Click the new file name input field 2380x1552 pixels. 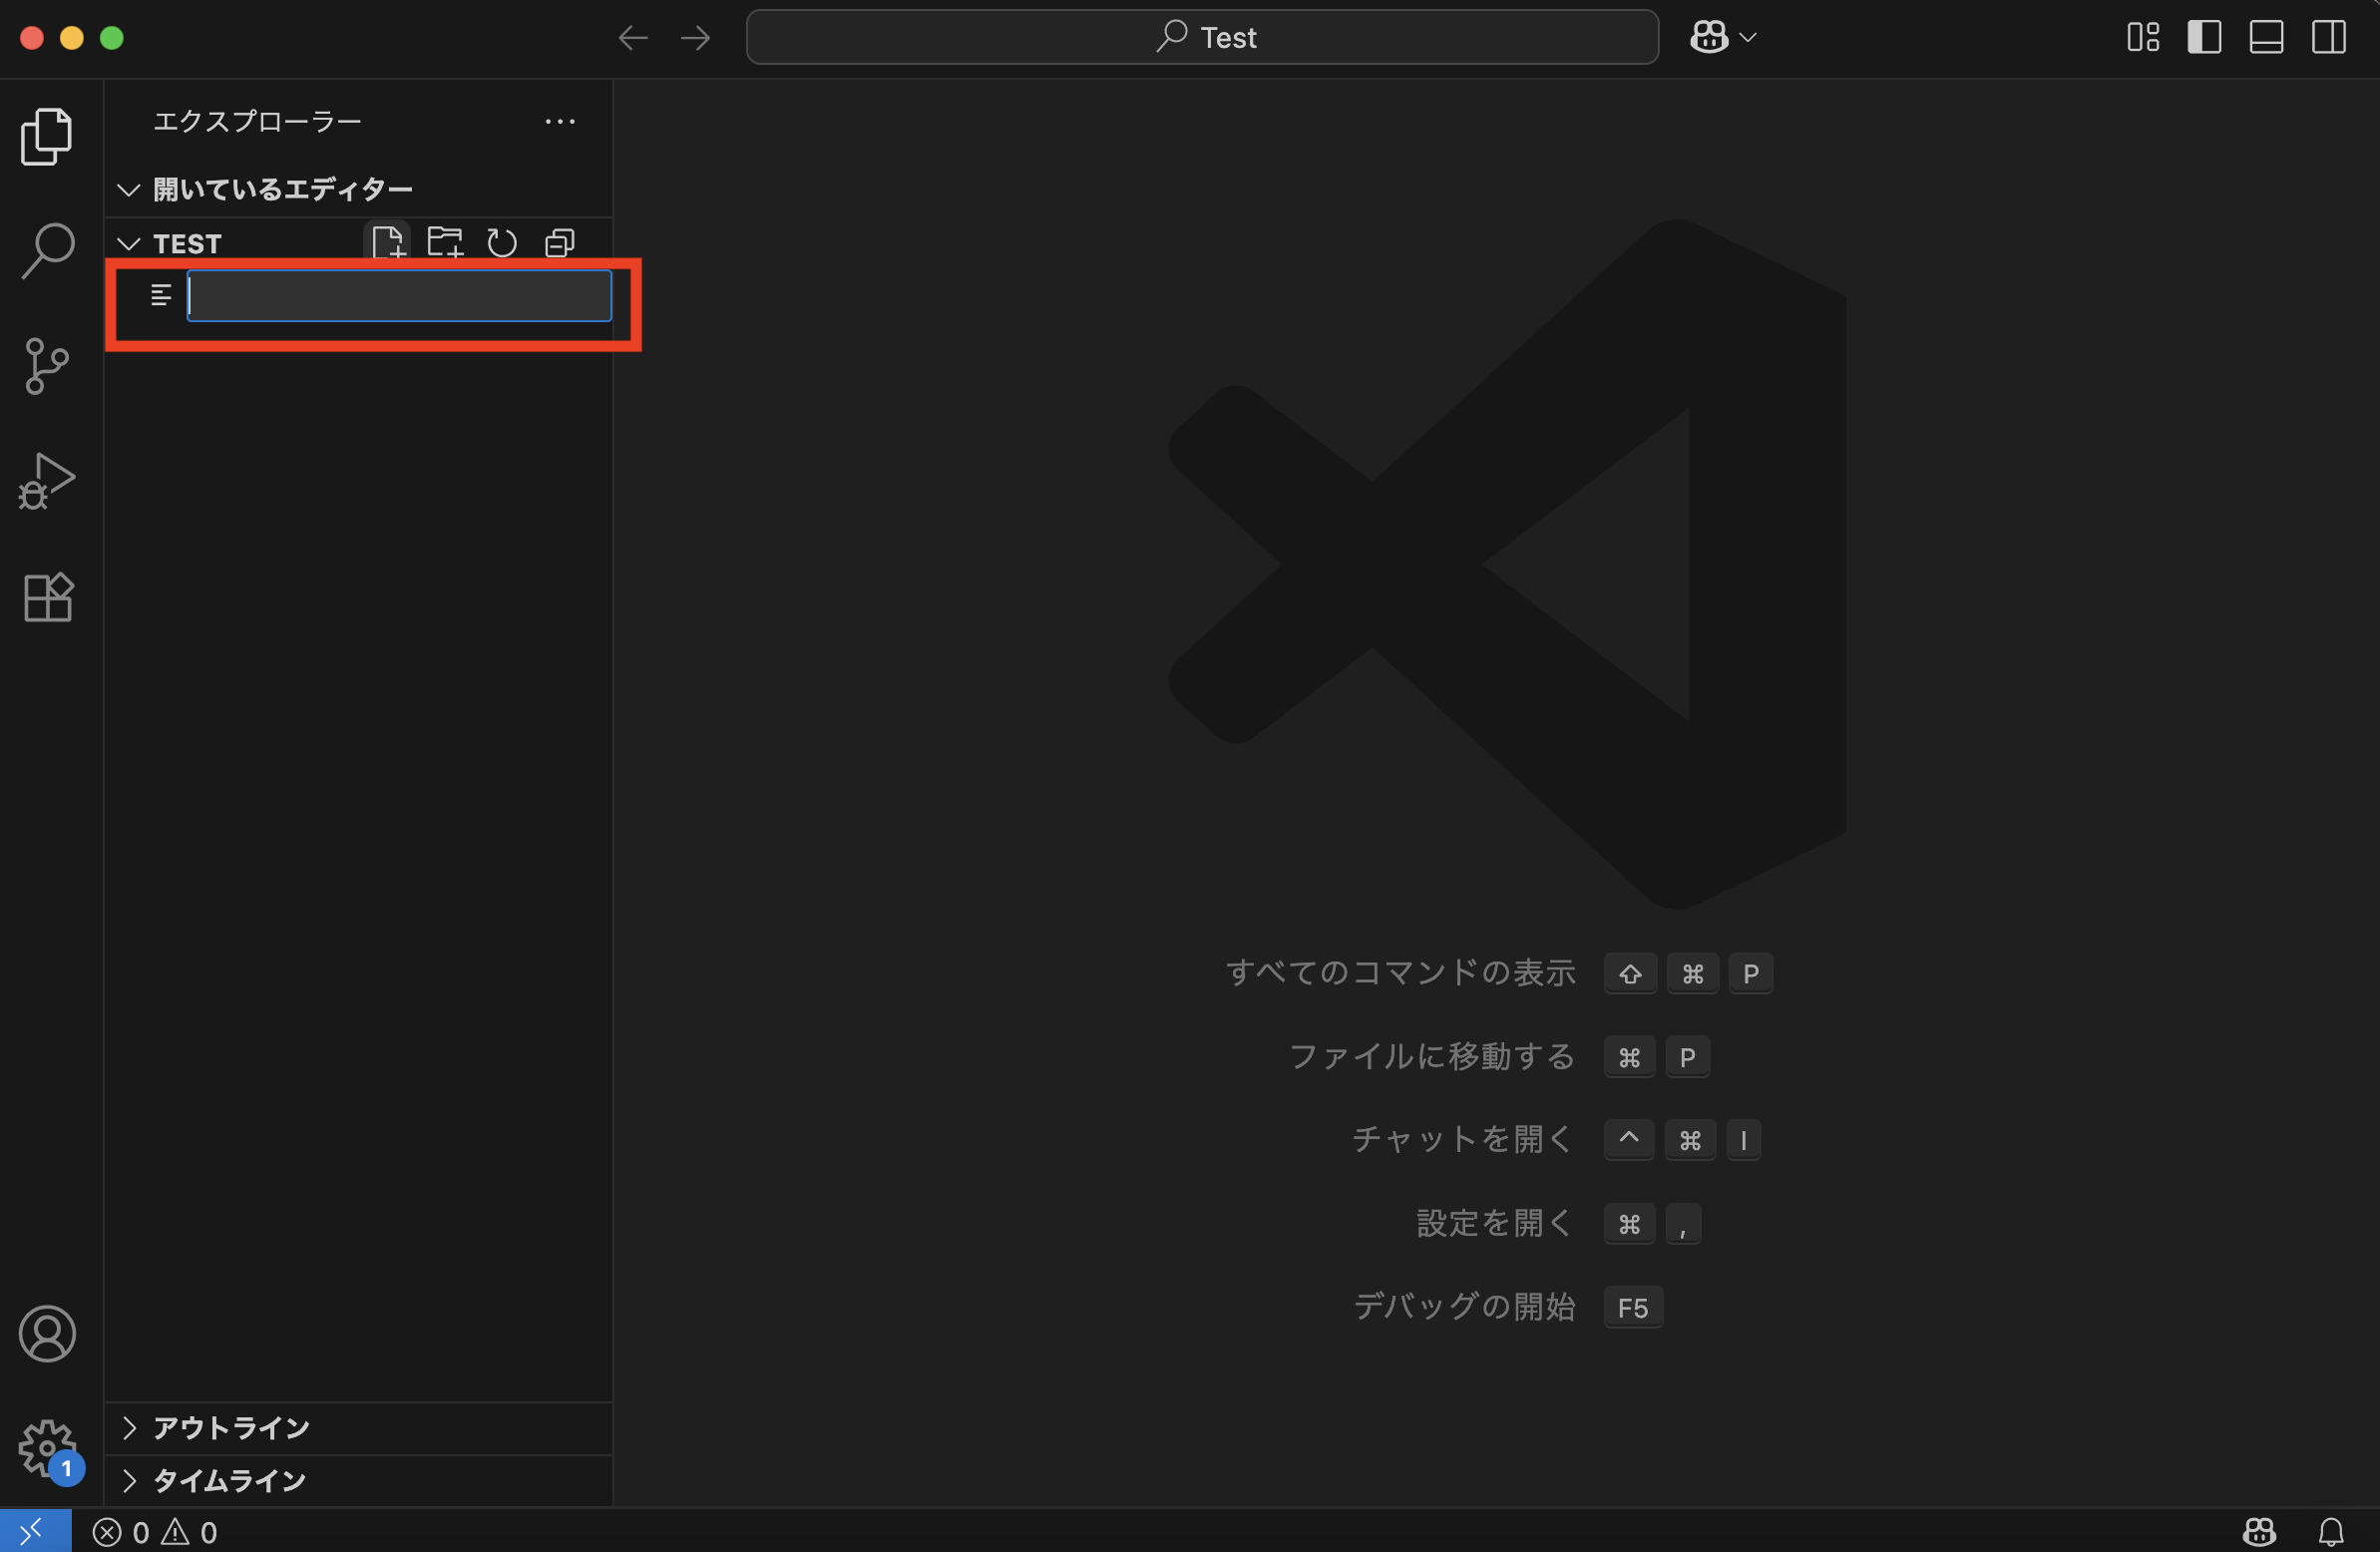coord(399,295)
